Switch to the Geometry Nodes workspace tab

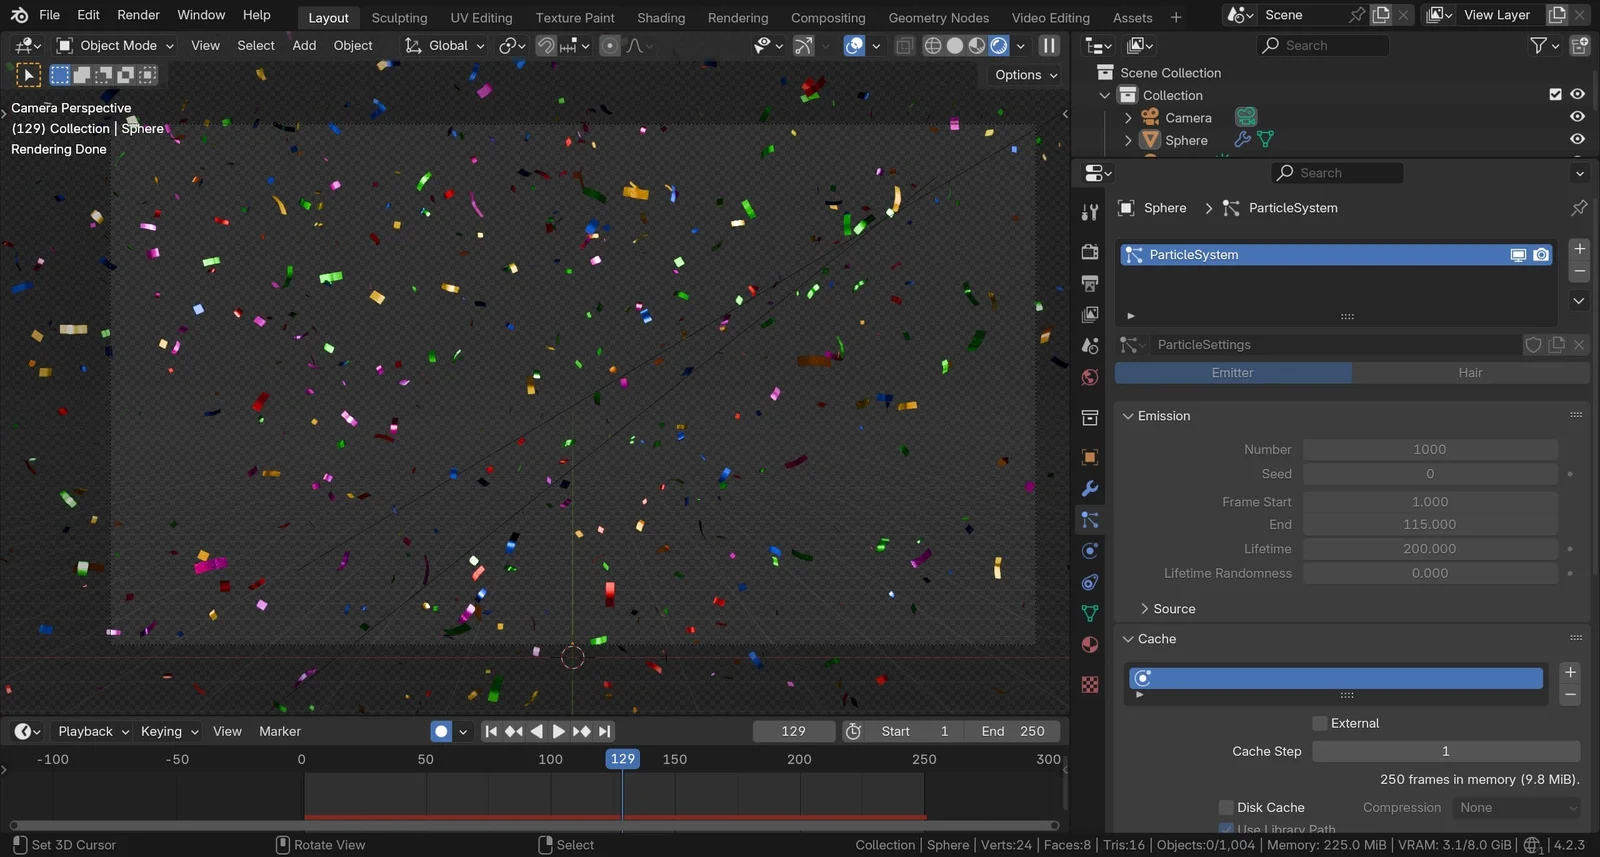click(x=938, y=17)
